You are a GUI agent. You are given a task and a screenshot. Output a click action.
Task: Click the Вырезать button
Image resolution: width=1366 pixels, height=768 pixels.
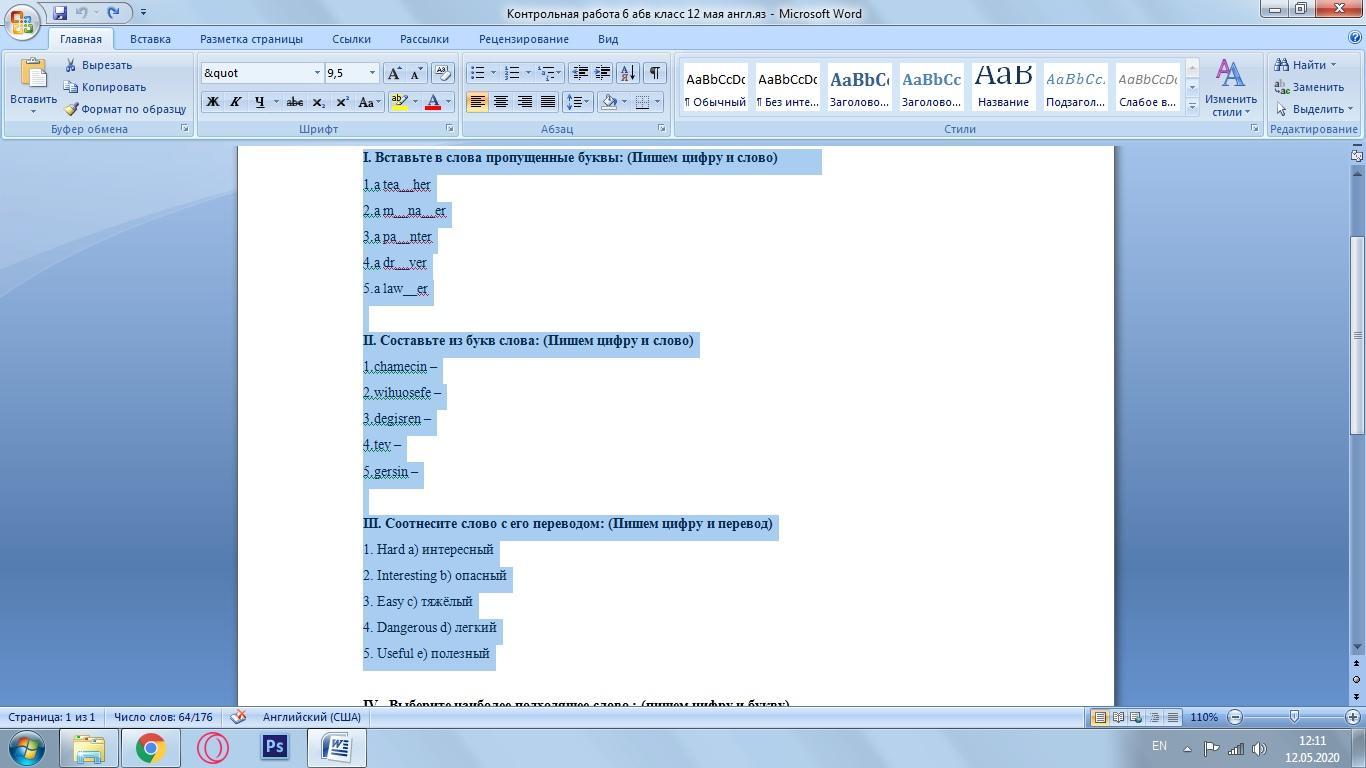tap(99, 65)
